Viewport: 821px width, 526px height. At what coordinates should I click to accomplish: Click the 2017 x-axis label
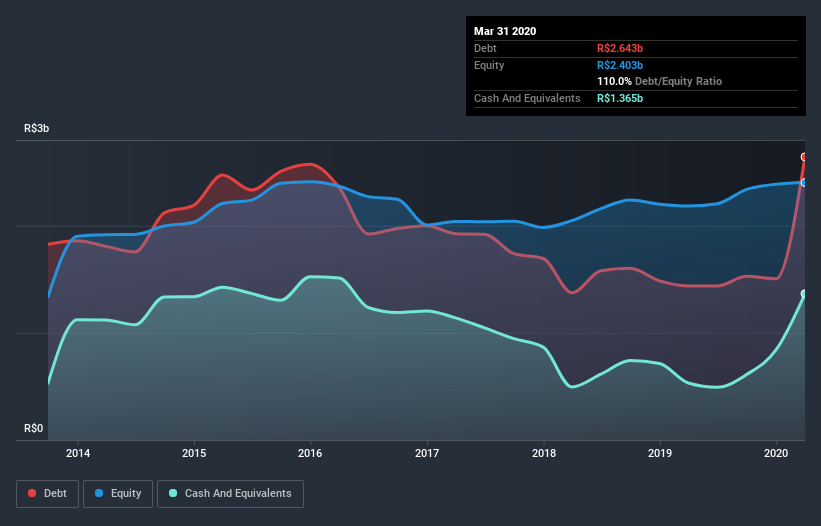[427, 453]
